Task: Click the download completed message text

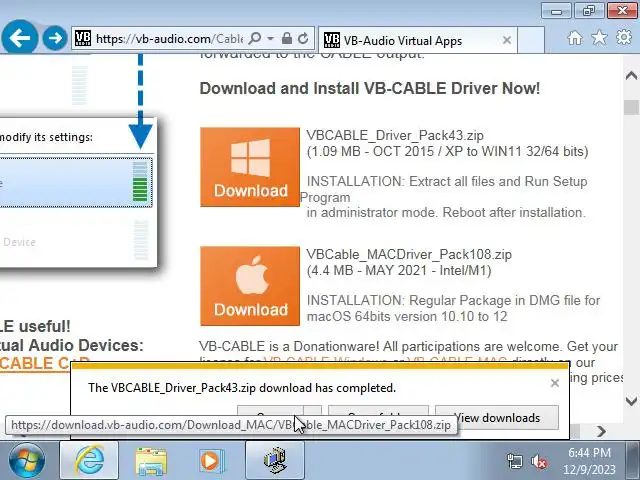Action: 242,388
